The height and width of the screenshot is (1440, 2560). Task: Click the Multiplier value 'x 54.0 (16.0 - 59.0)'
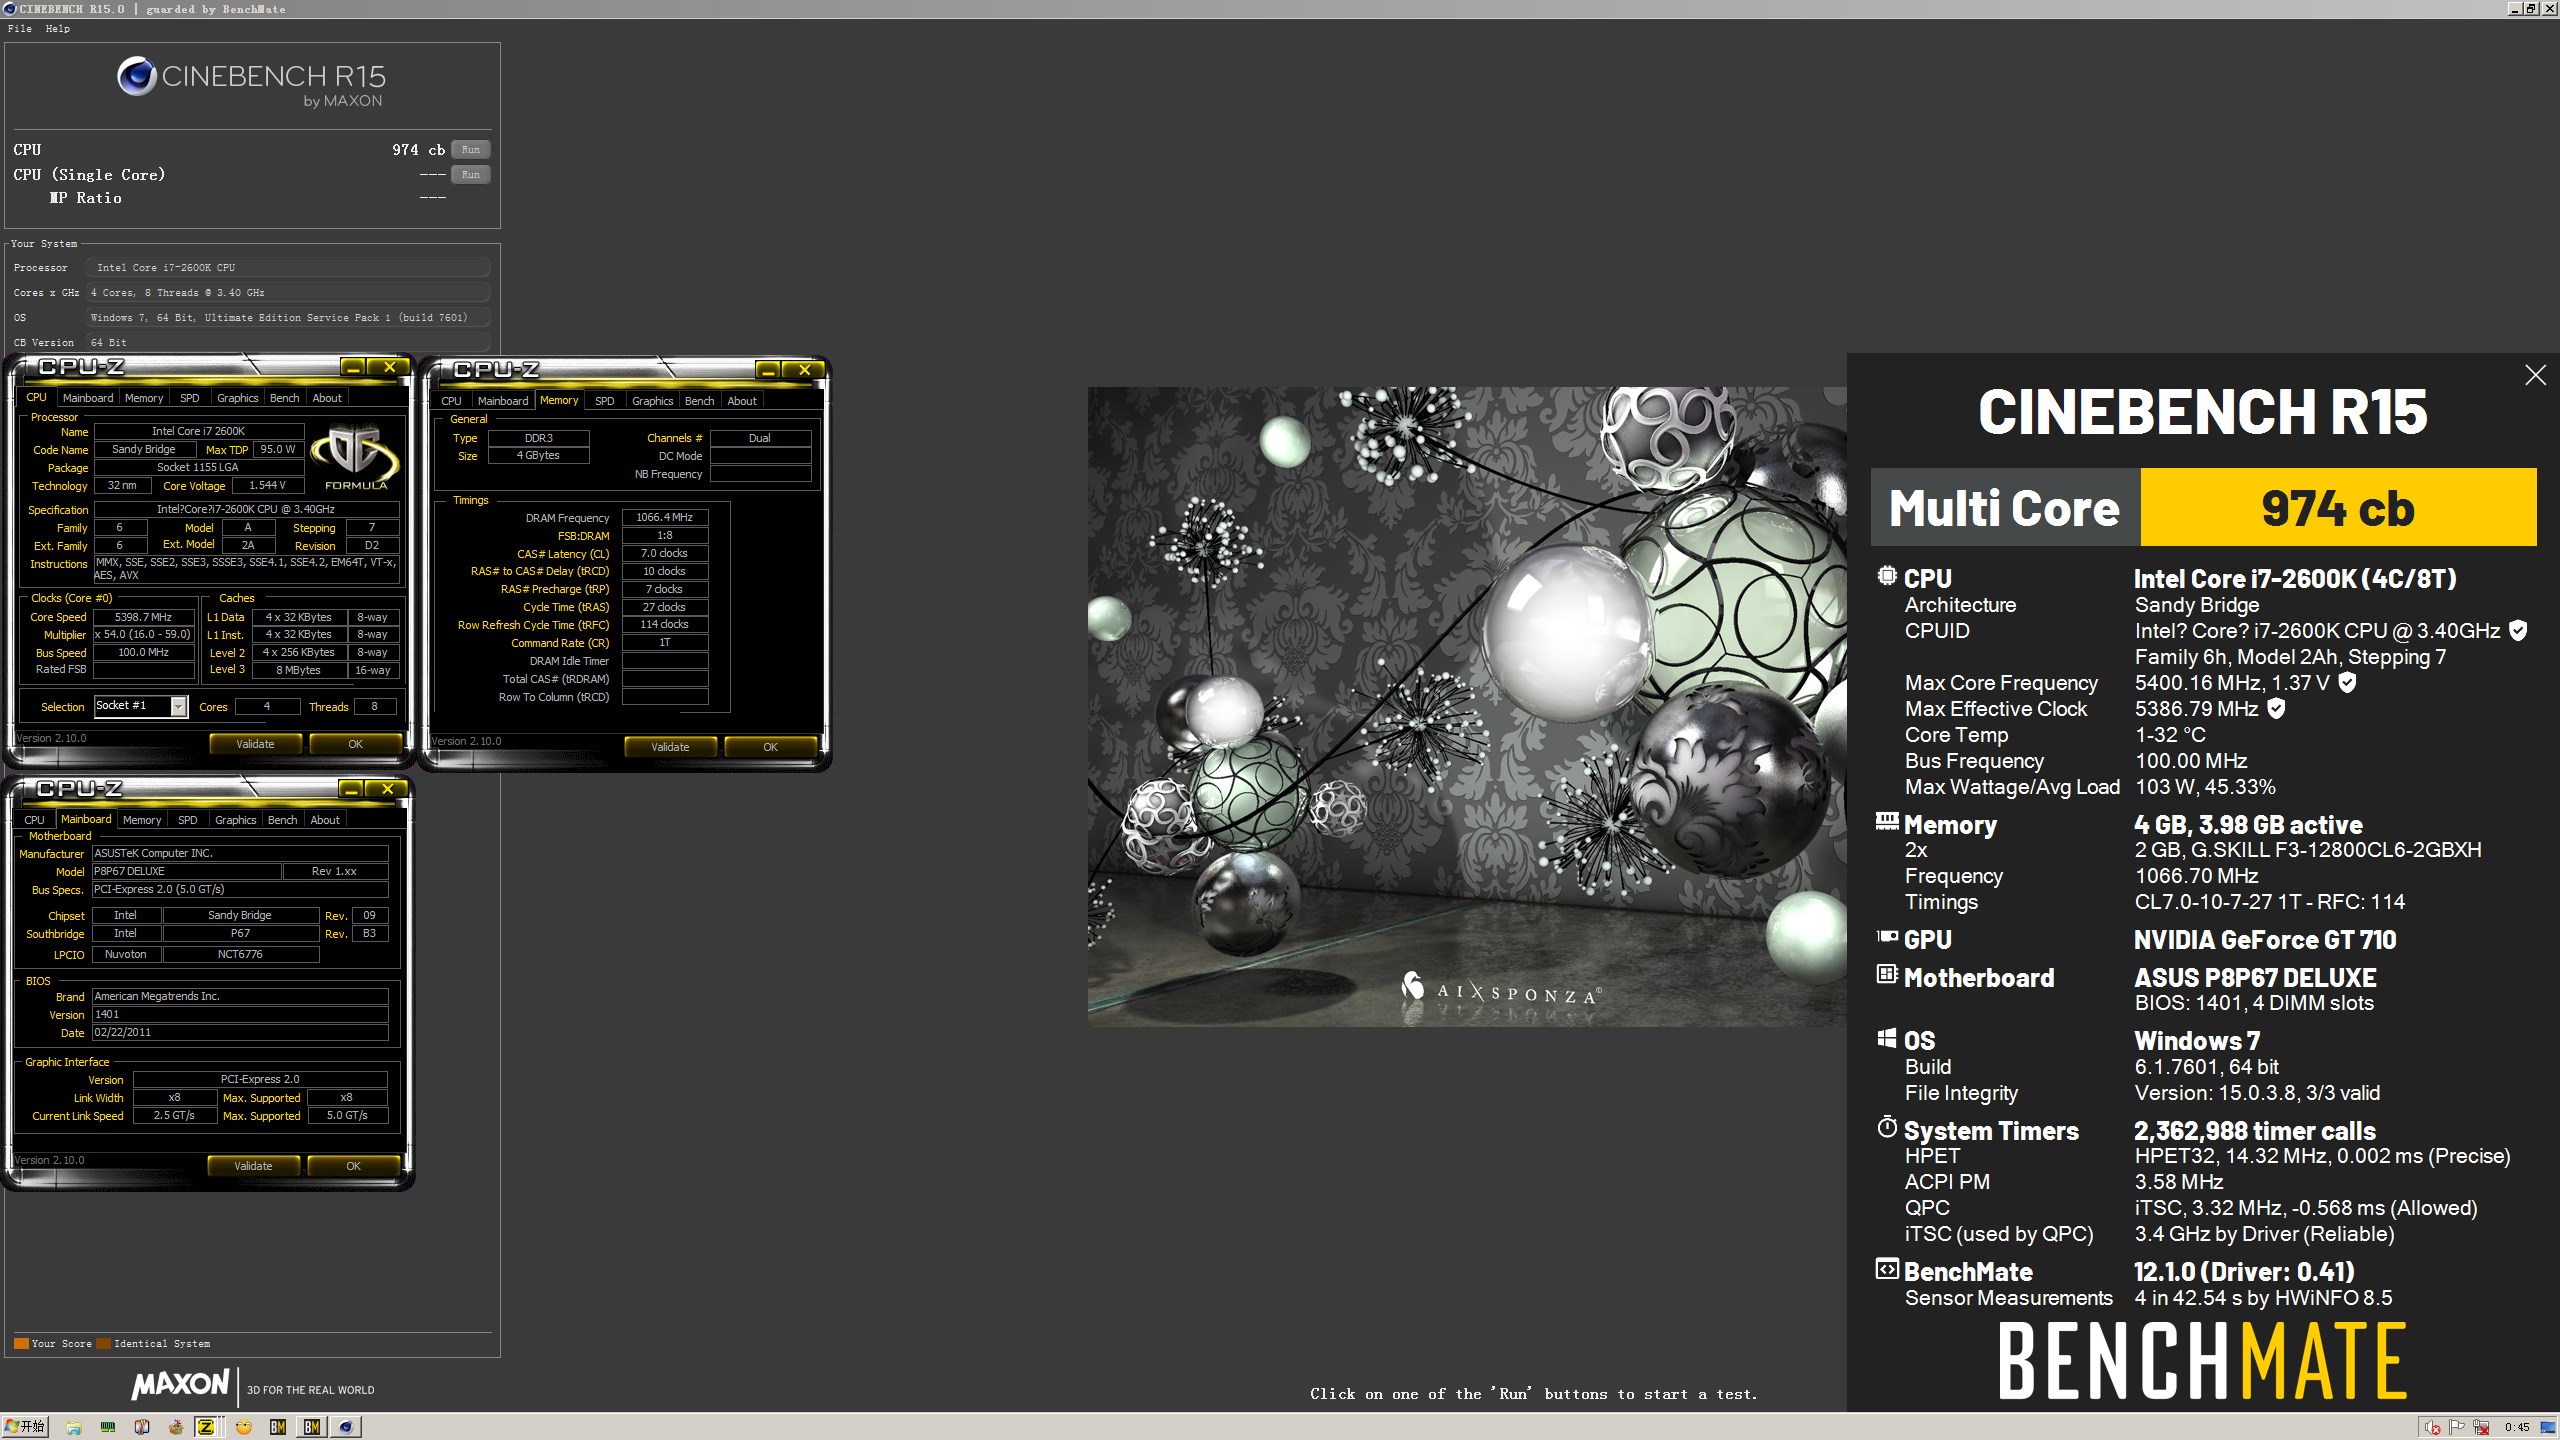[x=143, y=635]
